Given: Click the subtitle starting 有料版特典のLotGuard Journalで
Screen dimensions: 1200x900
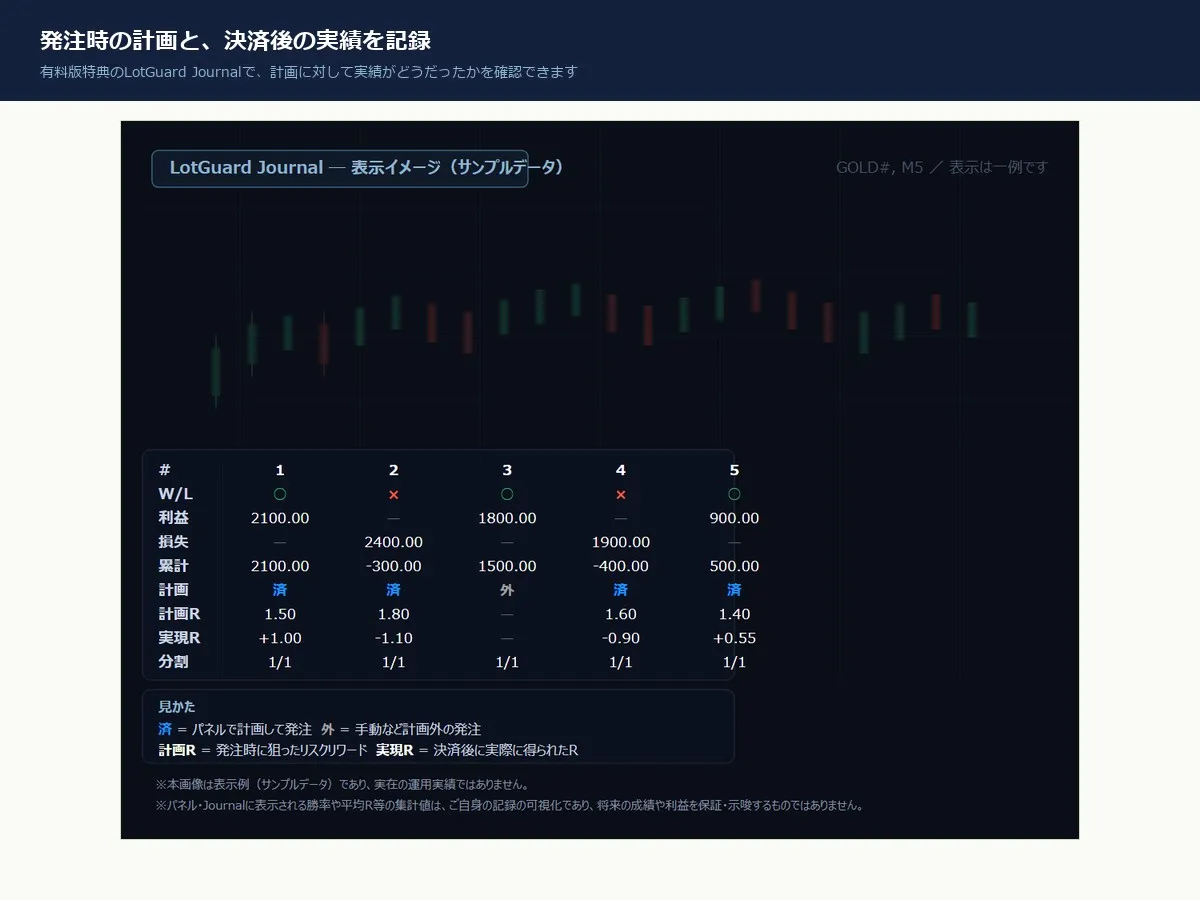Looking at the screenshot, I should pos(309,72).
